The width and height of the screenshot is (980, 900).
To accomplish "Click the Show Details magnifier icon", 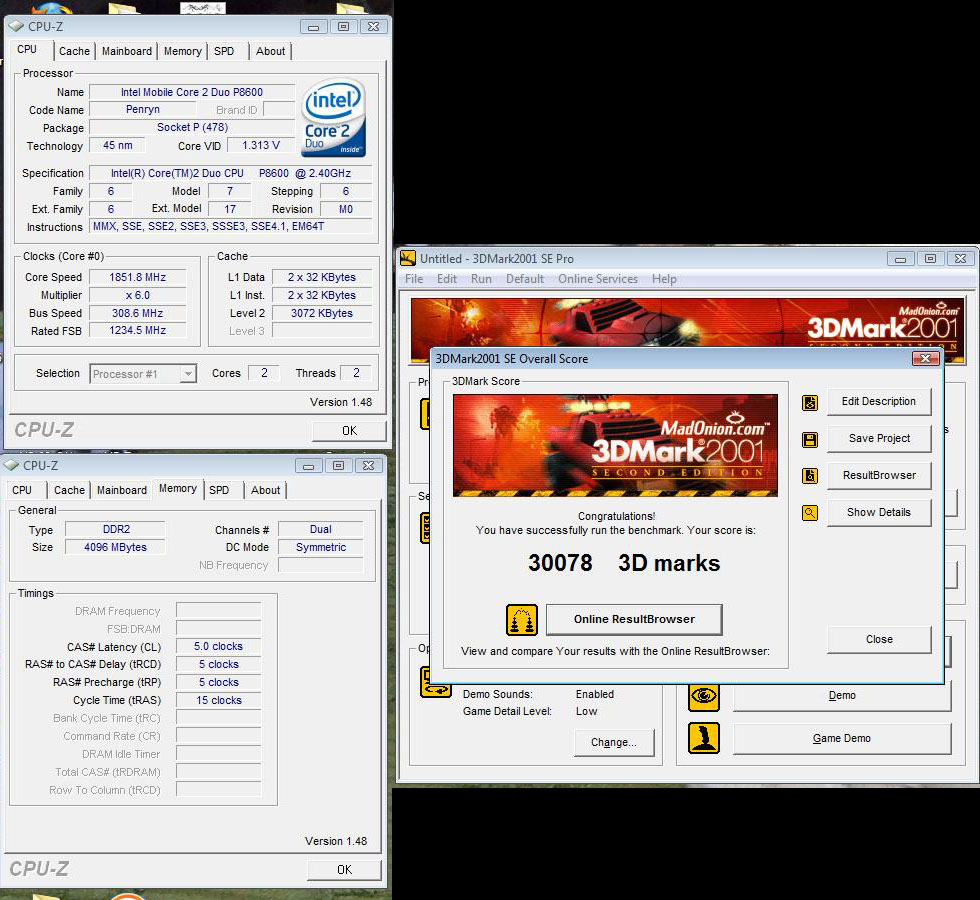I will (810, 513).
